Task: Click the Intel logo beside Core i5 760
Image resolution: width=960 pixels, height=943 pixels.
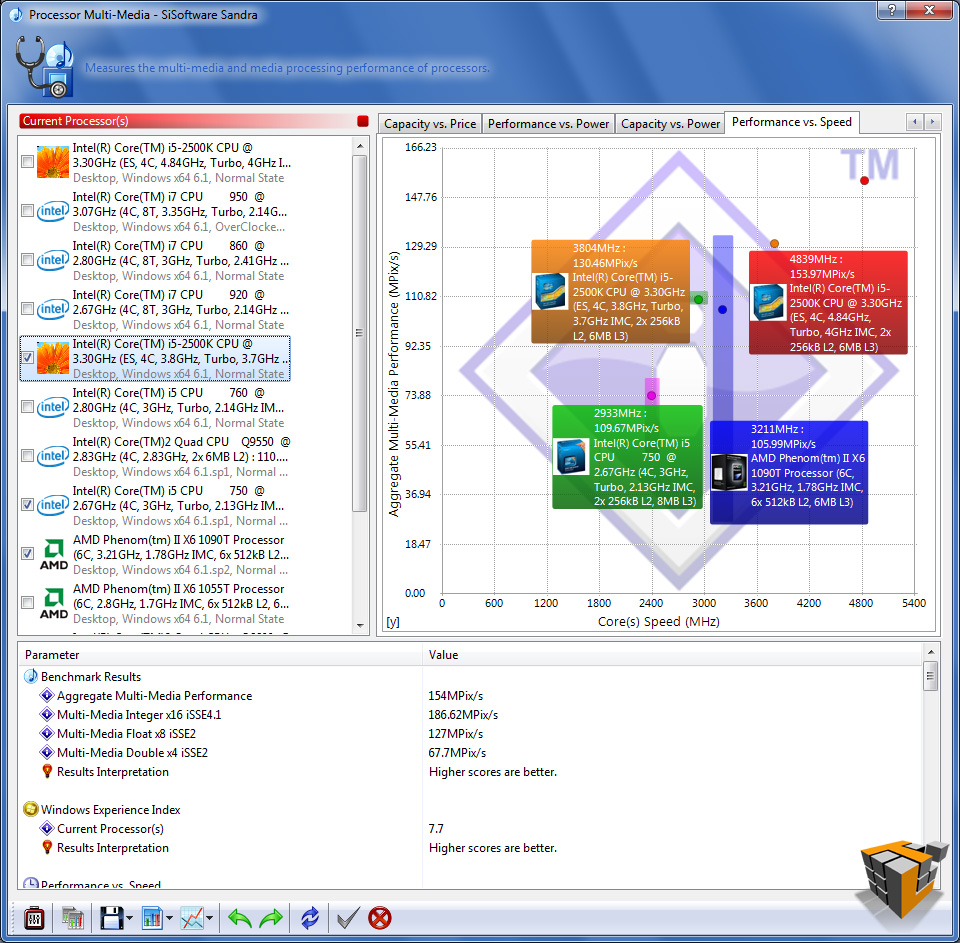Action: pos(53,407)
